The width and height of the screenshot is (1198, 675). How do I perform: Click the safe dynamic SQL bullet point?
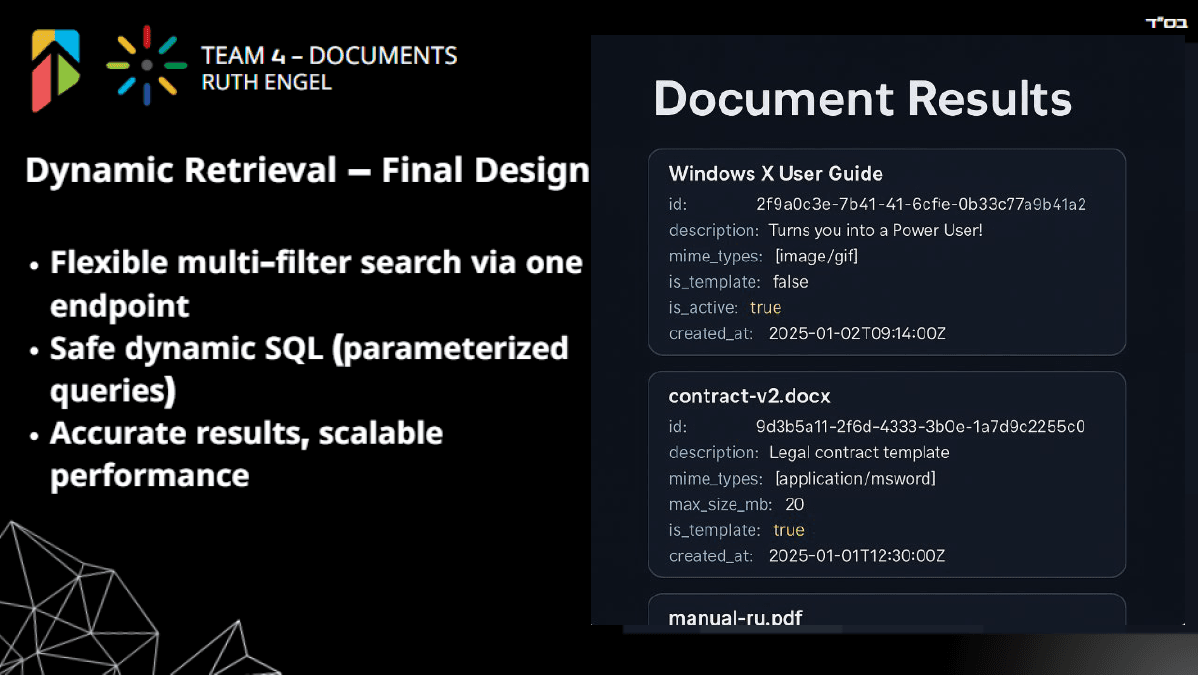[308, 366]
